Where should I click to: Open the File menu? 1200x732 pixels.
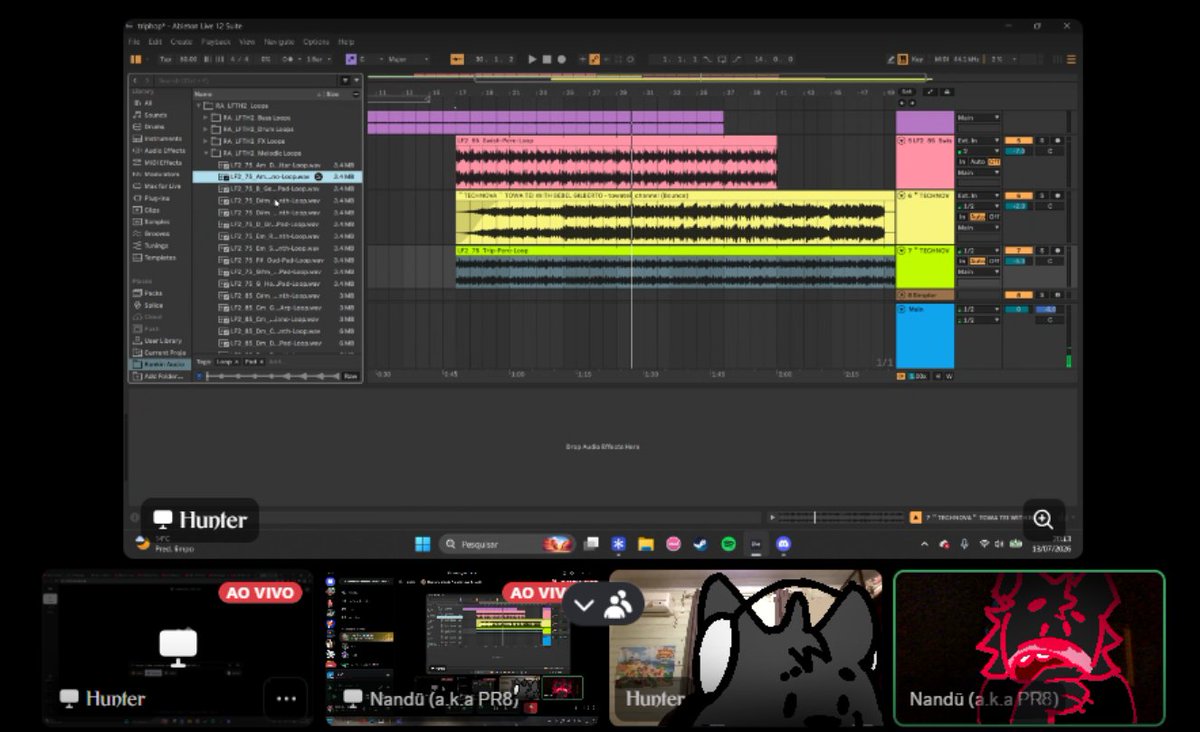[x=134, y=42]
